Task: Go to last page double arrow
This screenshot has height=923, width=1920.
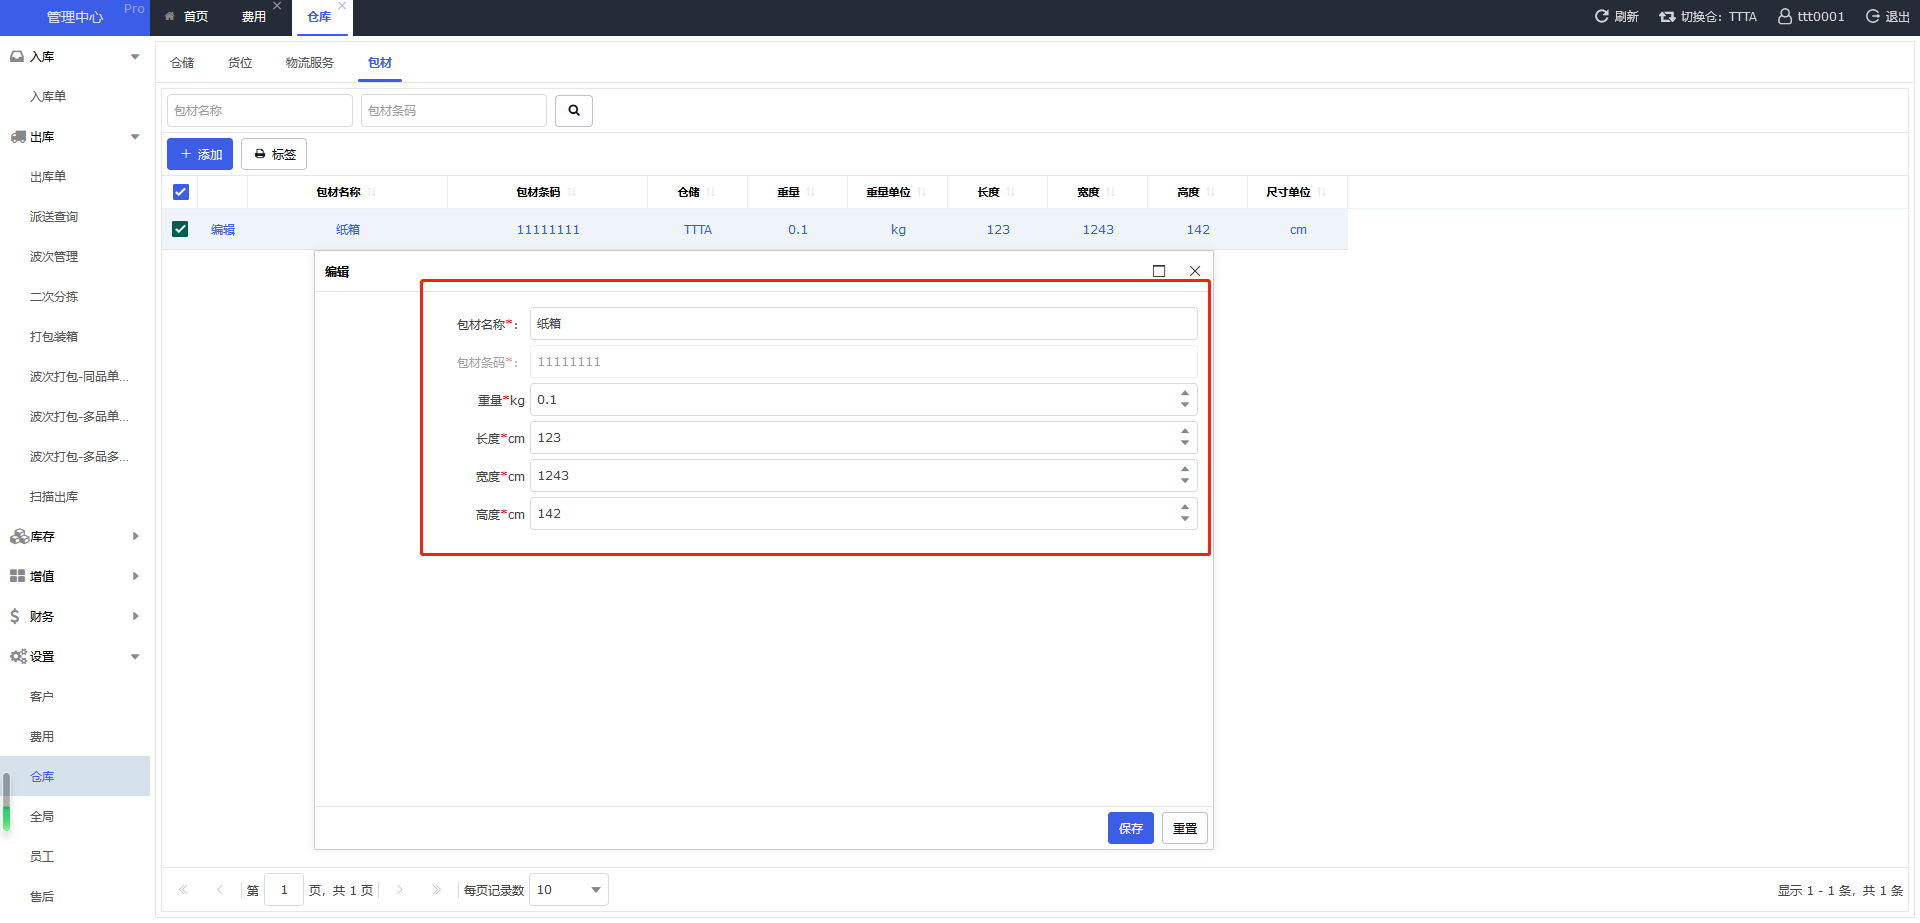Action: click(437, 890)
